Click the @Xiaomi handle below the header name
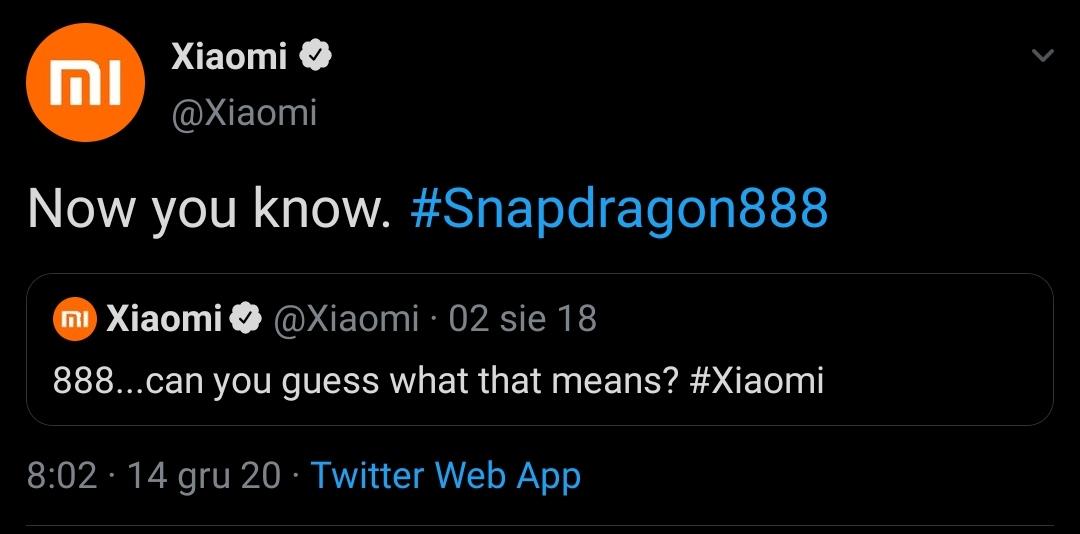1080x534 pixels. pos(244,113)
